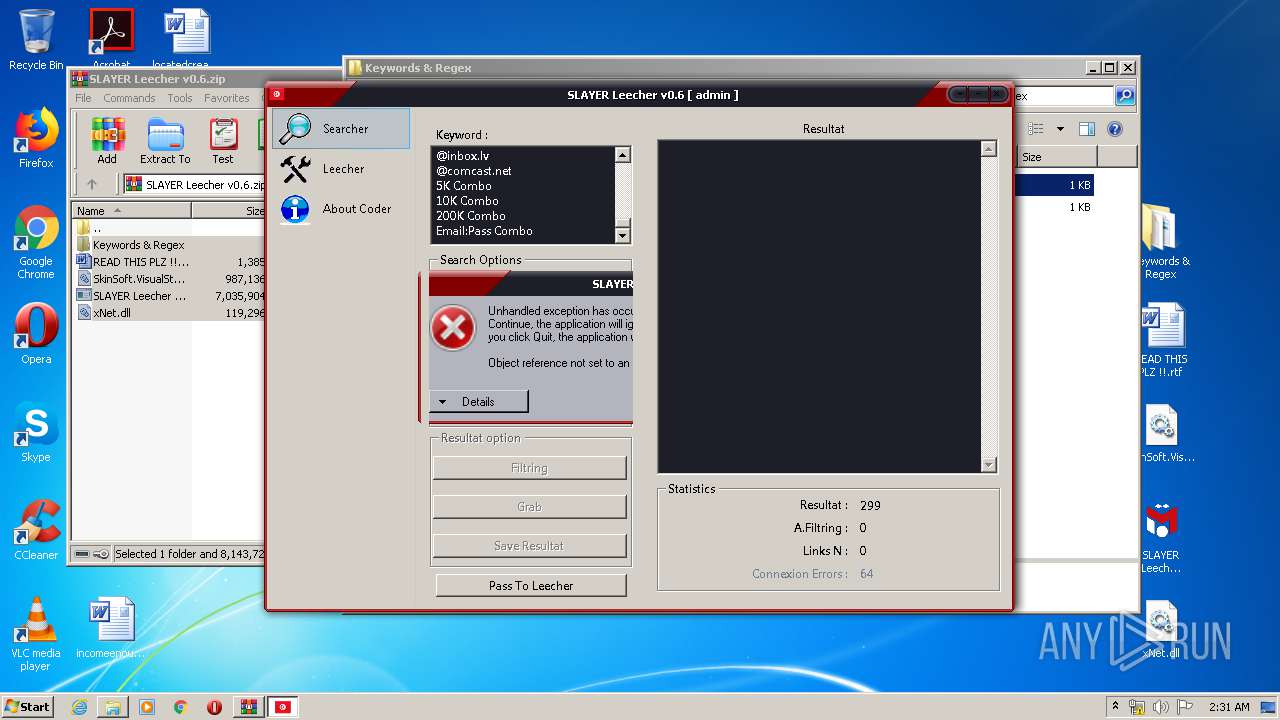
Task: Sort Explorer files by Size column
Action: (1056, 157)
